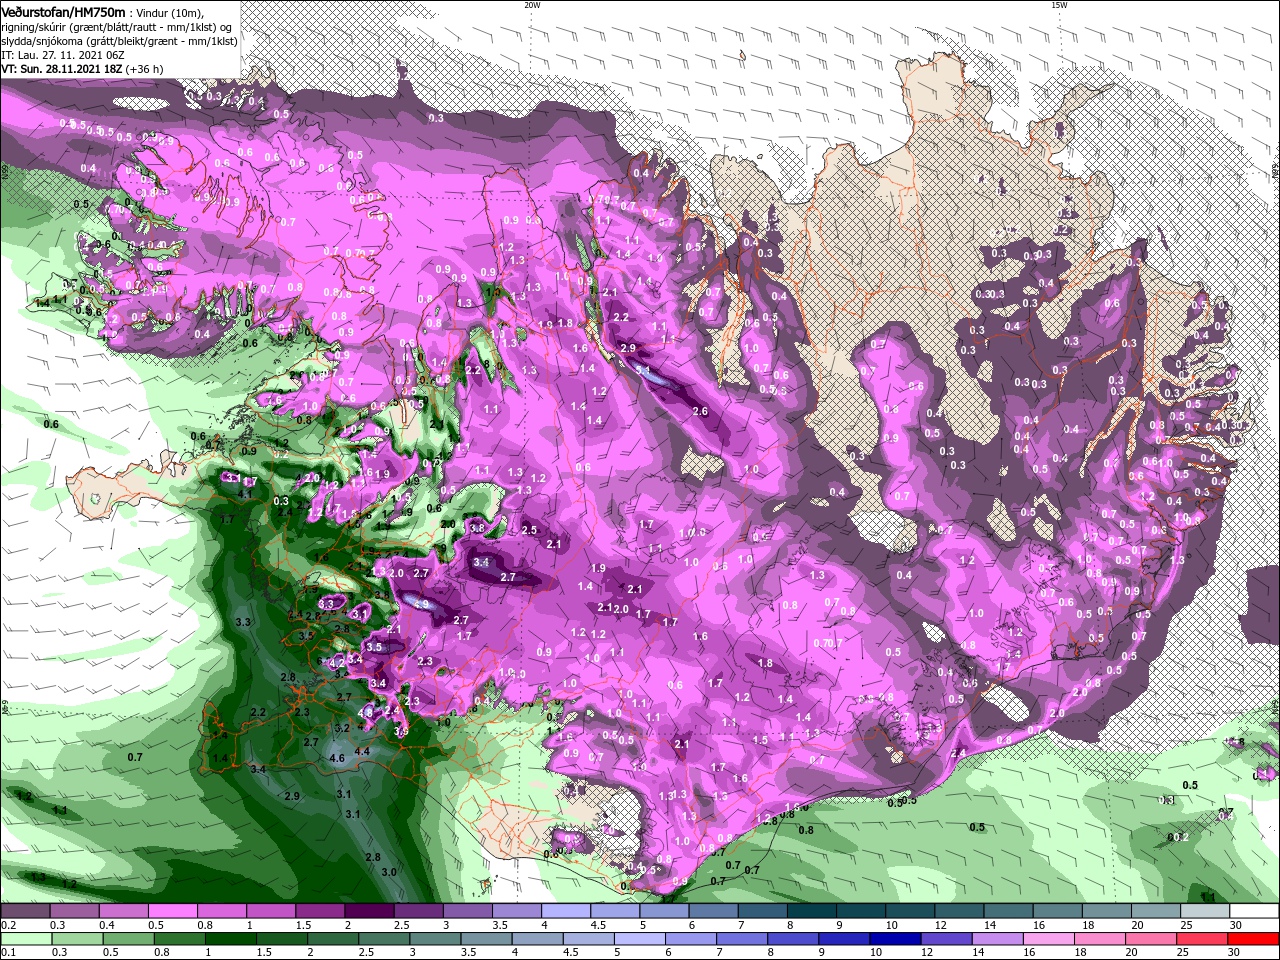This screenshot has width=1280, height=960.
Task: Select darkest purple 2 swatch in upper legend row
Action: coord(369,911)
